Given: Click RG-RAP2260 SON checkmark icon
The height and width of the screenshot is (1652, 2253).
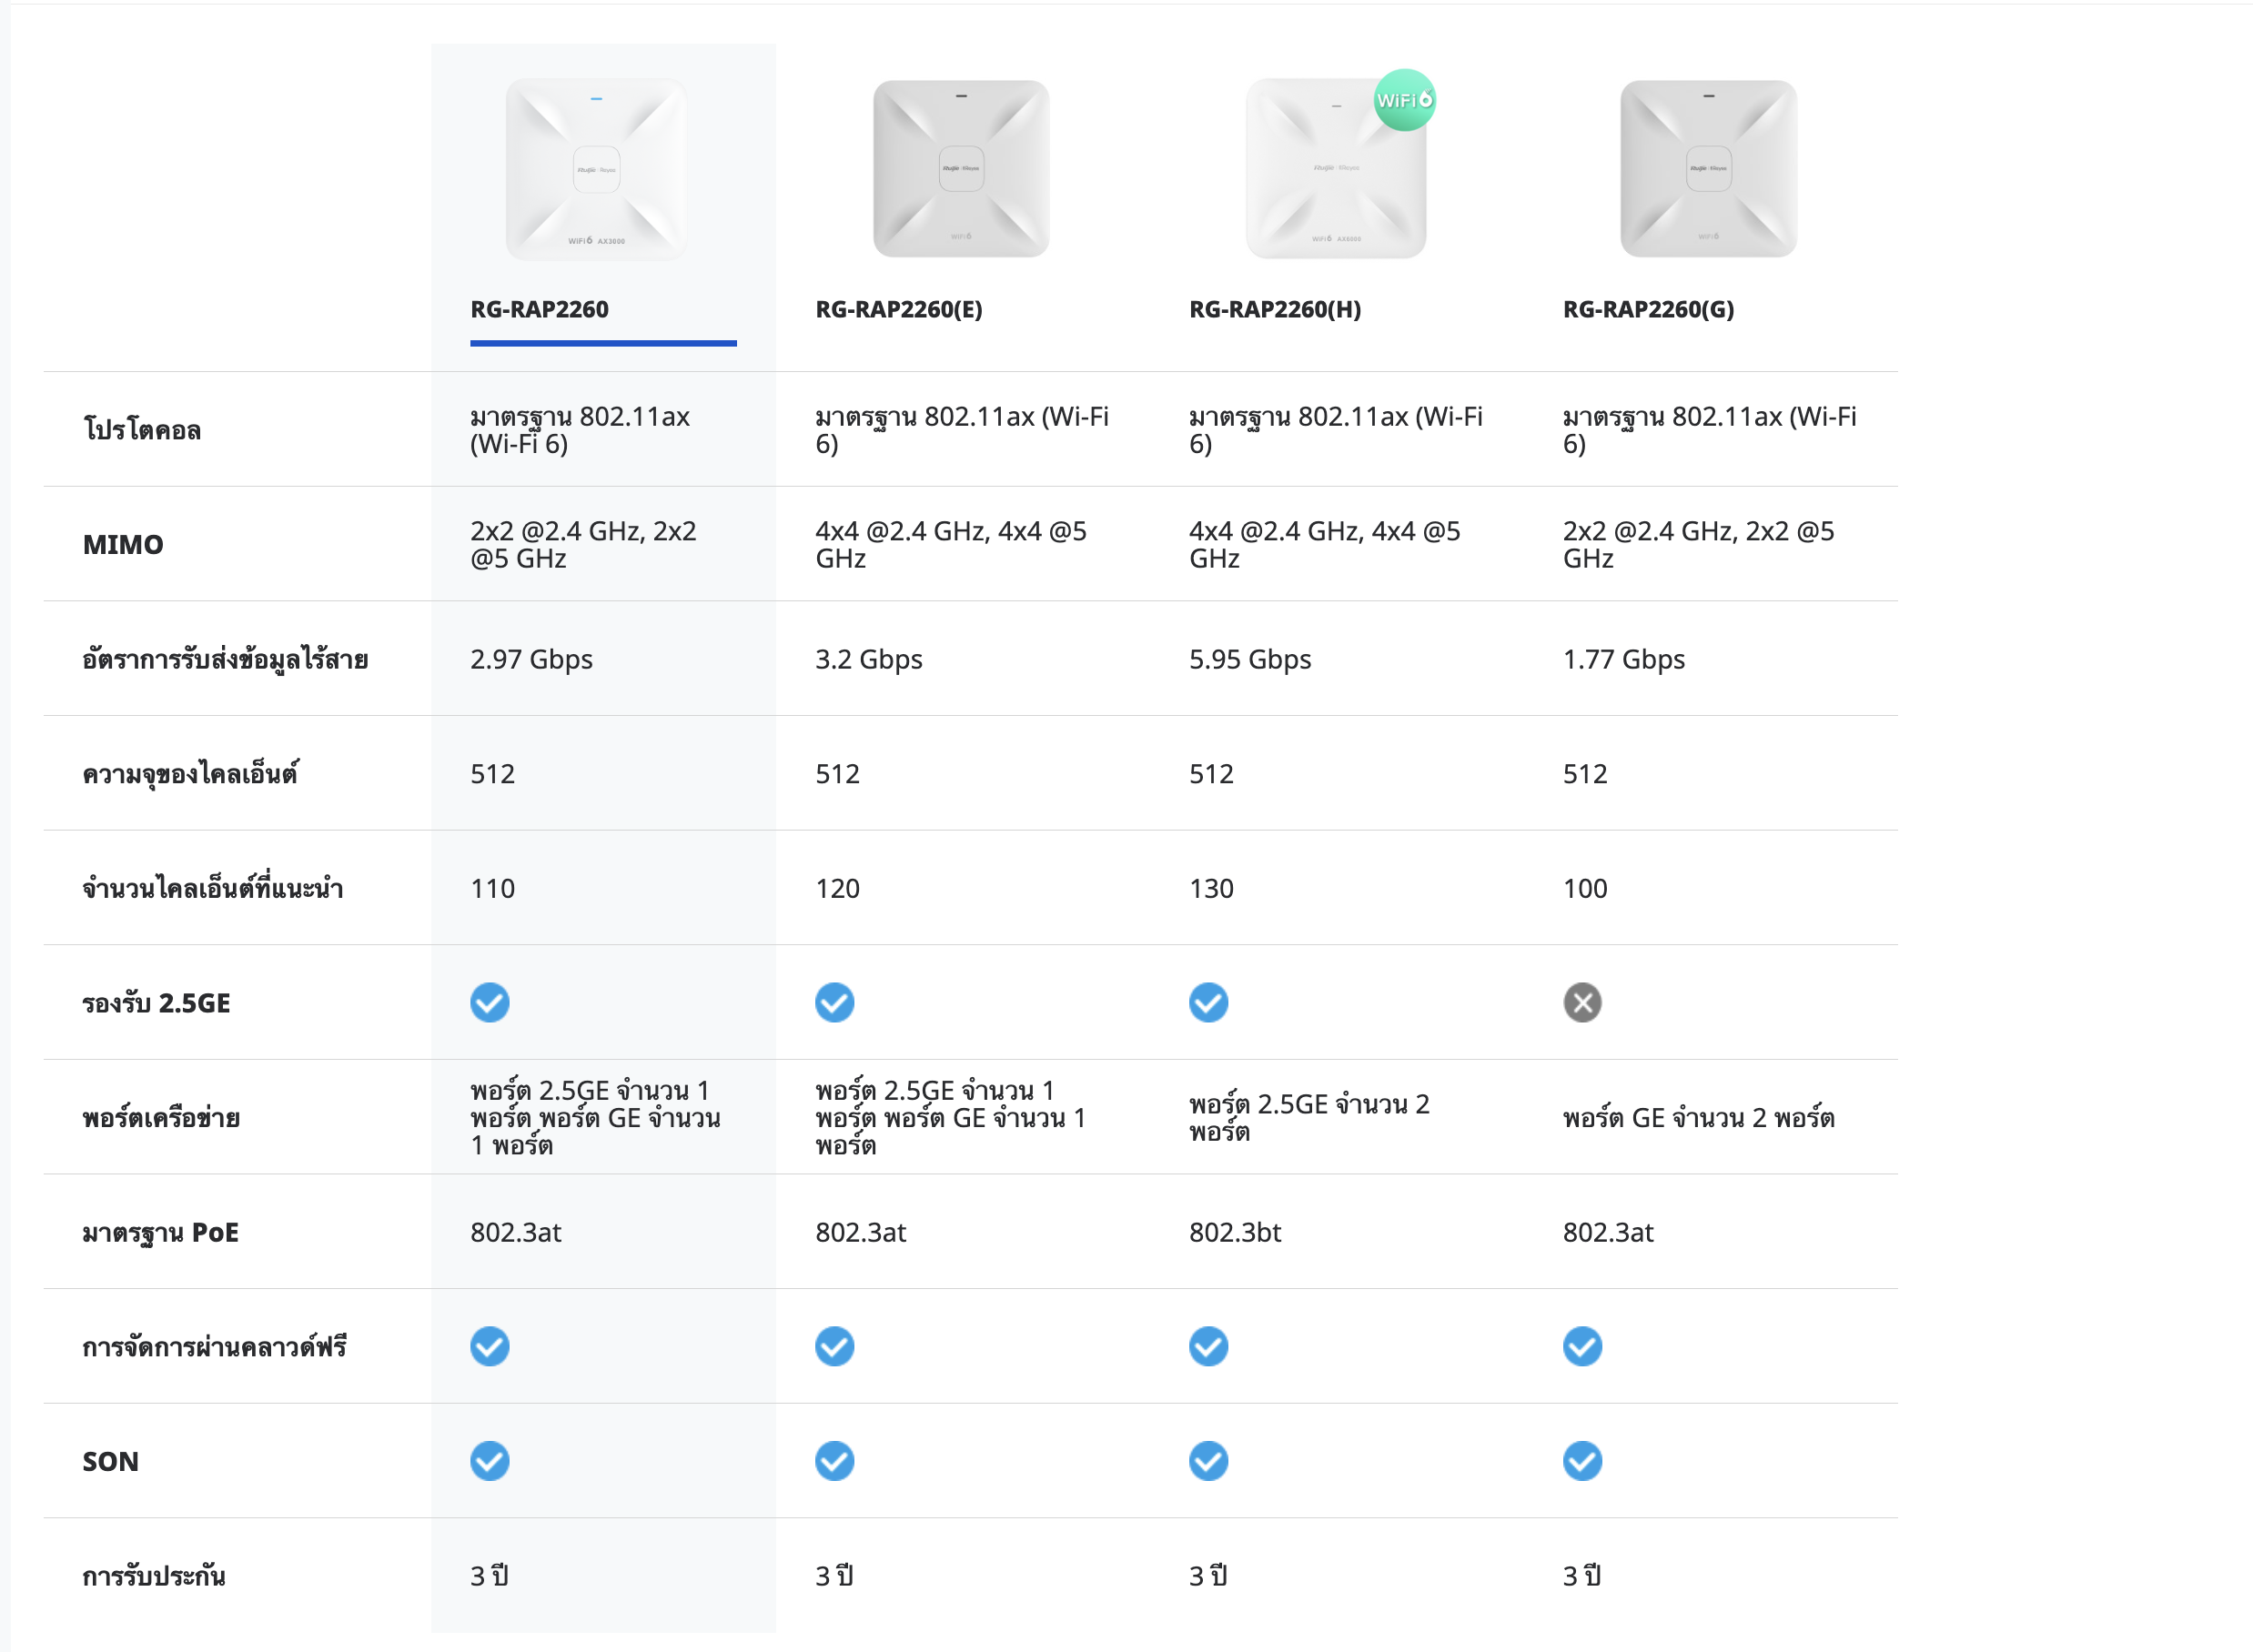Looking at the screenshot, I should coord(490,1461).
